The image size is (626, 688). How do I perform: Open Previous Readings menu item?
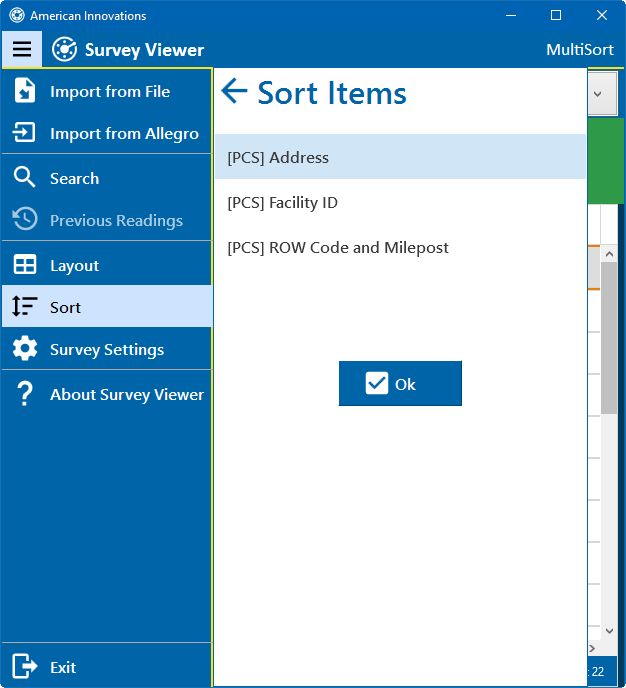(x=107, y=220)
